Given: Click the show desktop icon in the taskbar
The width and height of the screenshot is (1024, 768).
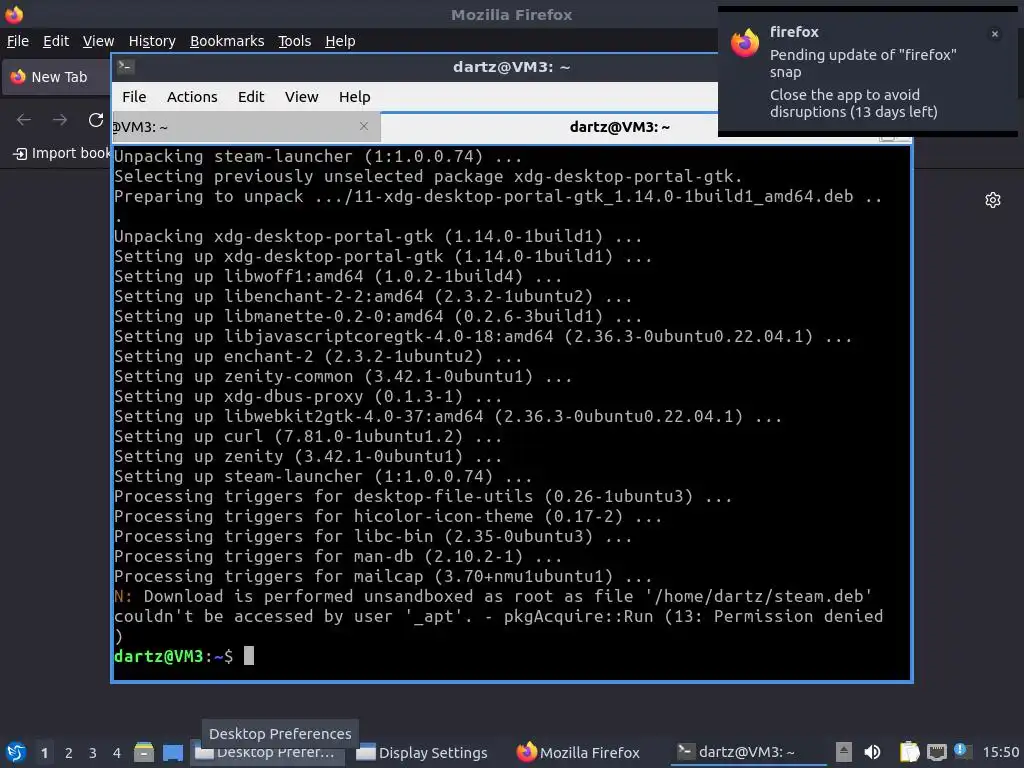Looking at the screenshot, I should click(173, 752).
